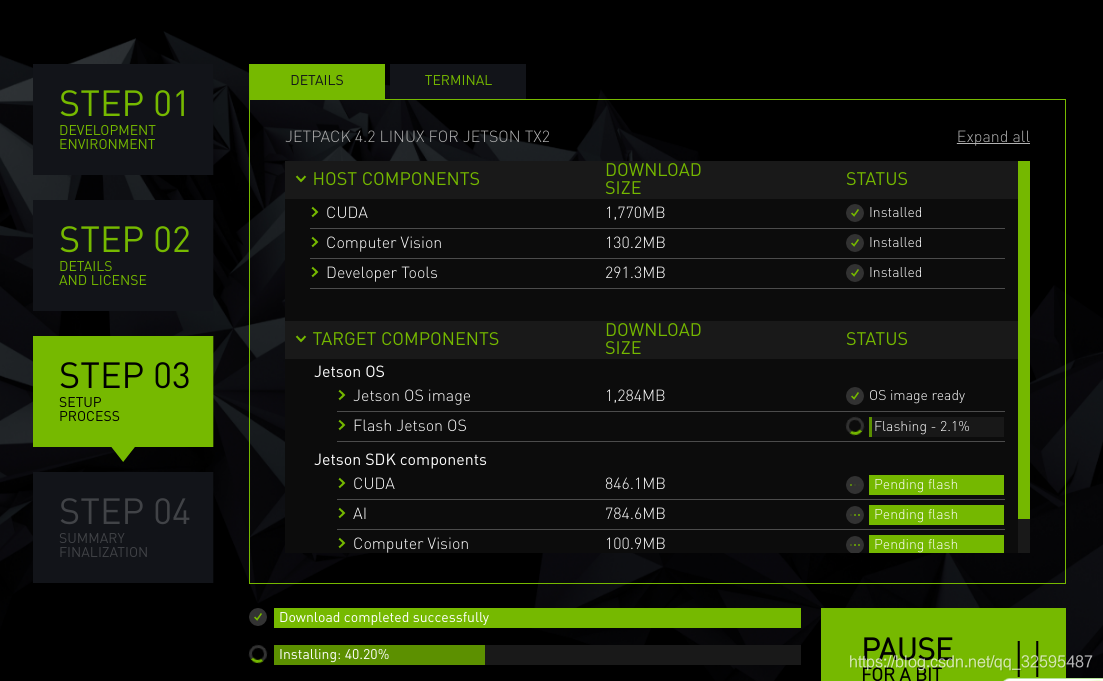Click the Expand all link
Viewport: 1103px width, 681px height.
pyautogui.click(x=993, y=136)
